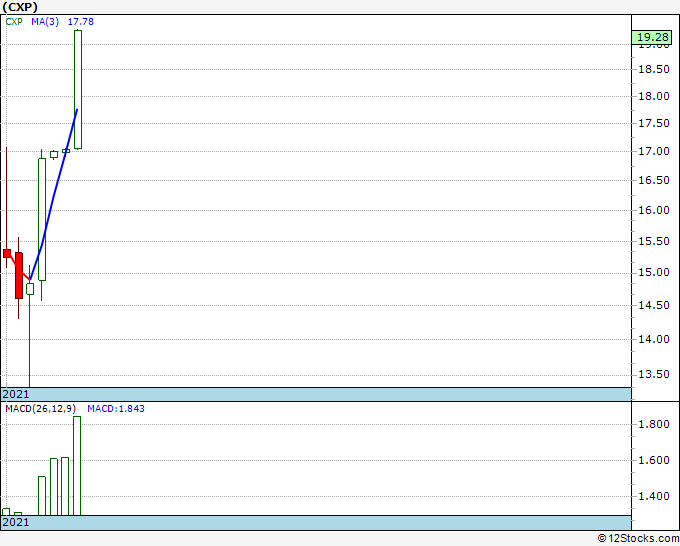This screenshot has height=546, width=680.
Task: Click the MA(3) indicator label
Action: tap(46, 21)
